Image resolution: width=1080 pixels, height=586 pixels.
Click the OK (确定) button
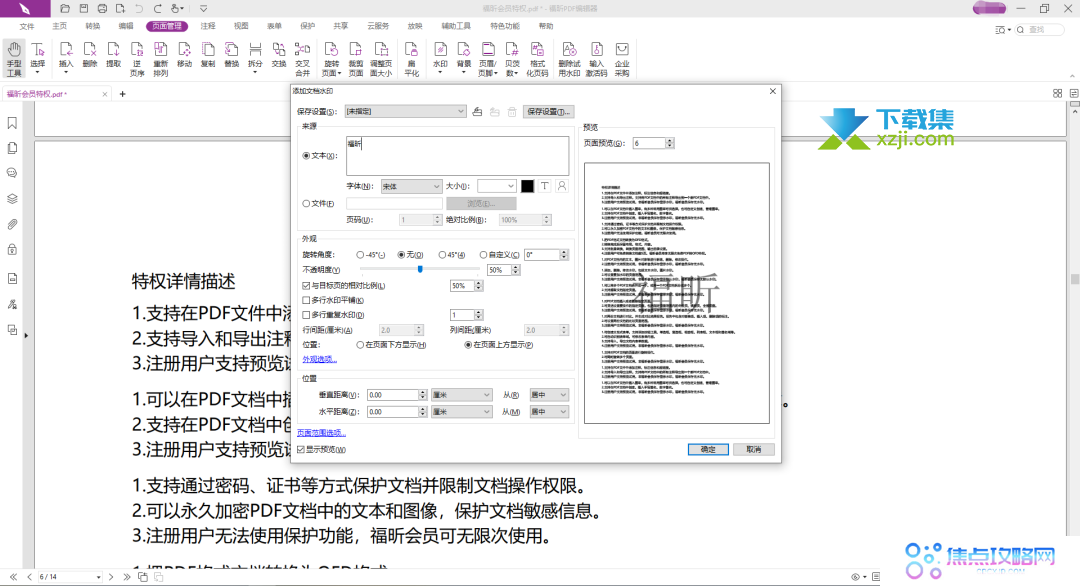point(708,449)
